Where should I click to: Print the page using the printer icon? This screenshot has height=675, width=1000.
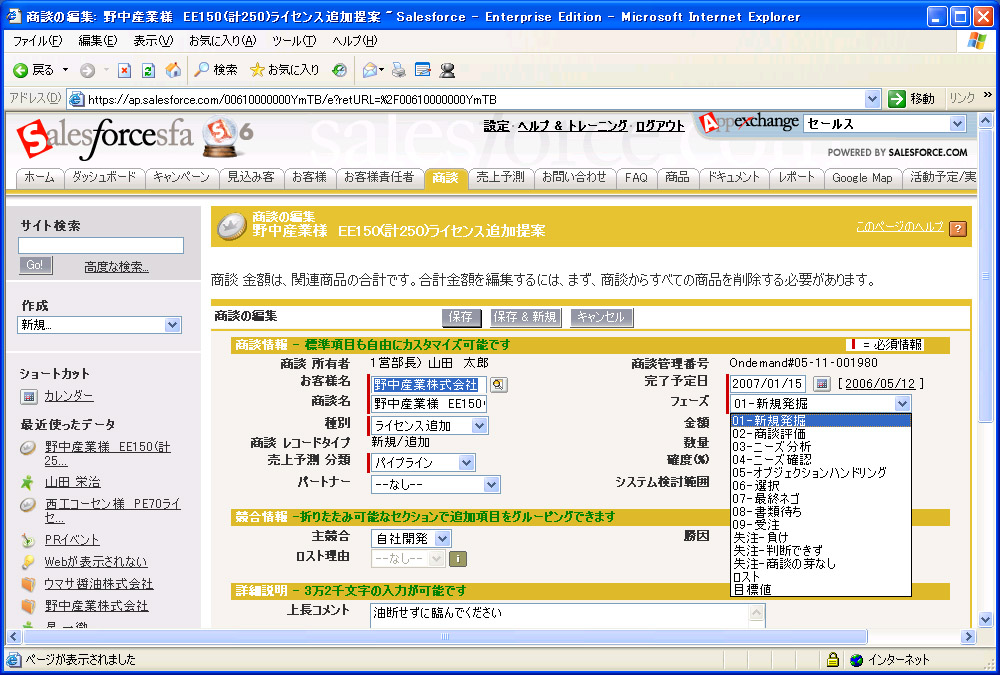399,70
